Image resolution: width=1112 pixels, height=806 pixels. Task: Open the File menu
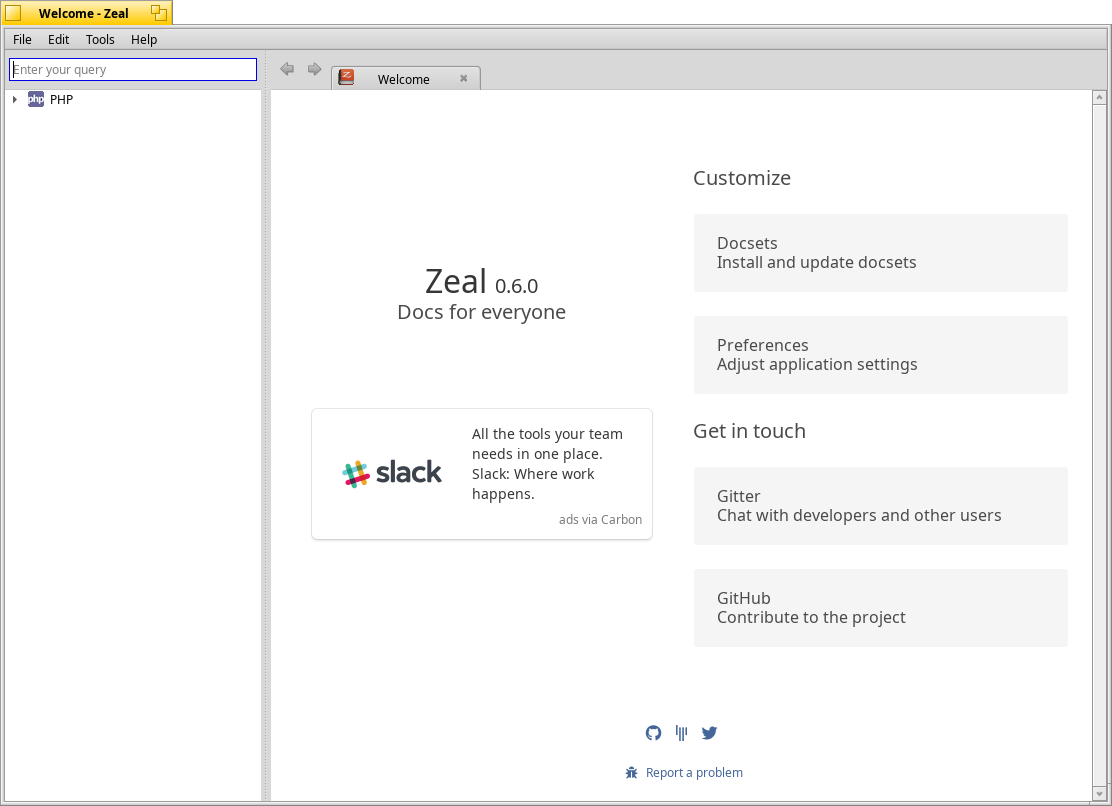point(22,40)
